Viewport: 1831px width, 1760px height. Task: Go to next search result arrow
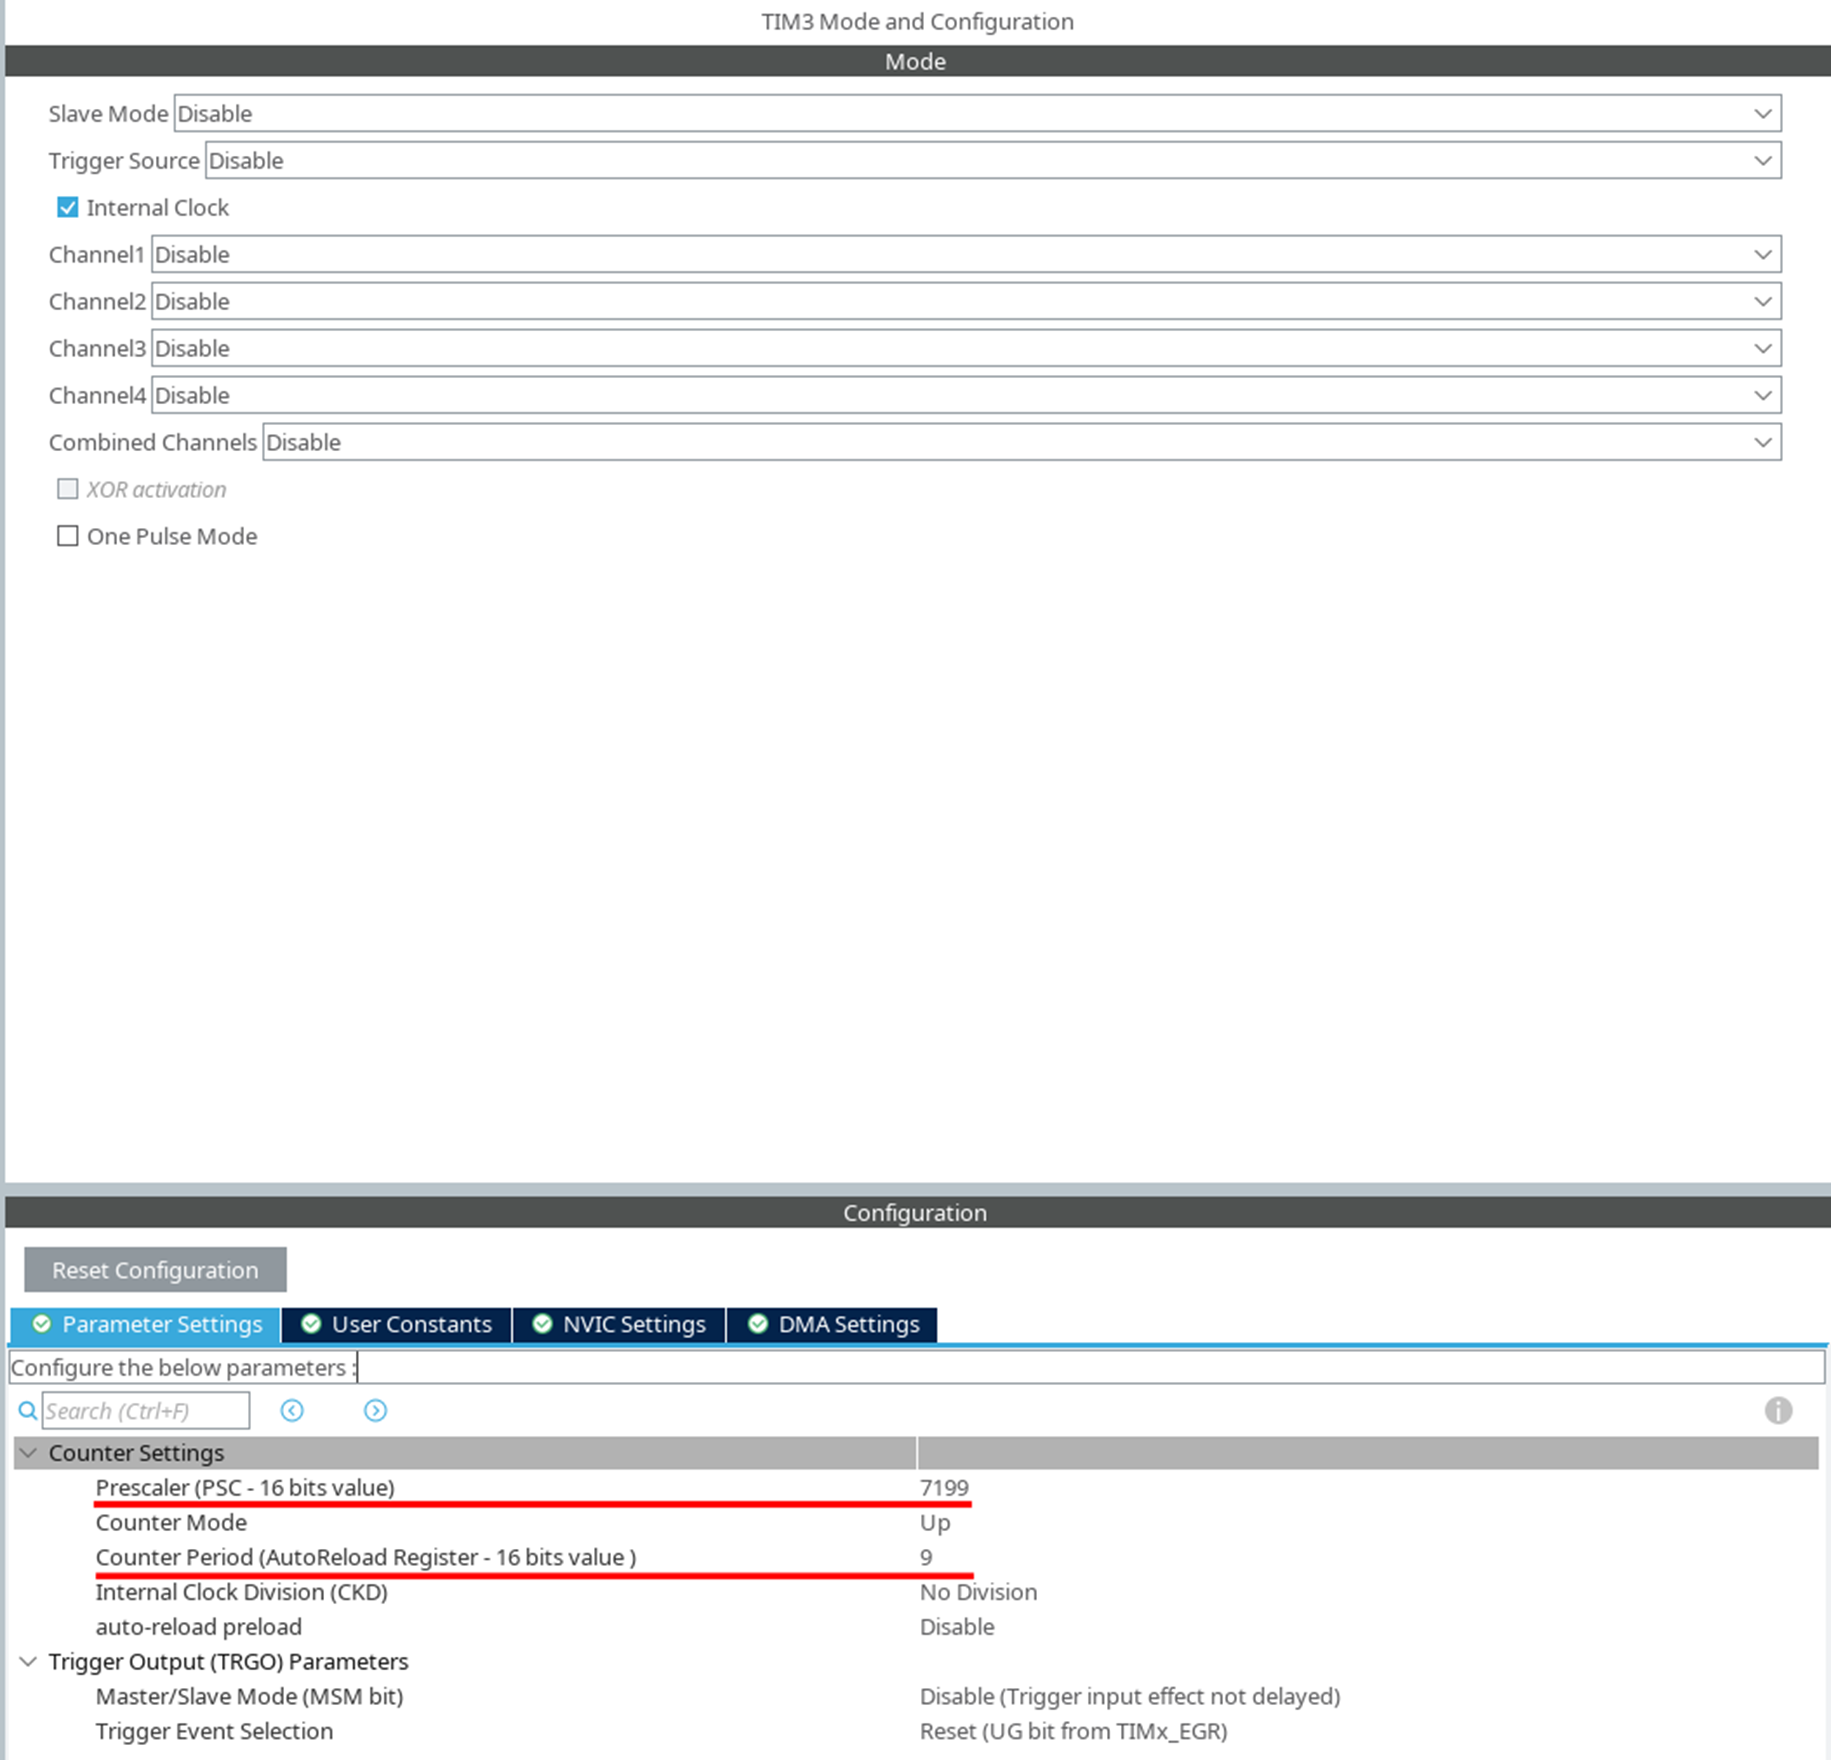pyautogui.click(x=375, y=1410)
